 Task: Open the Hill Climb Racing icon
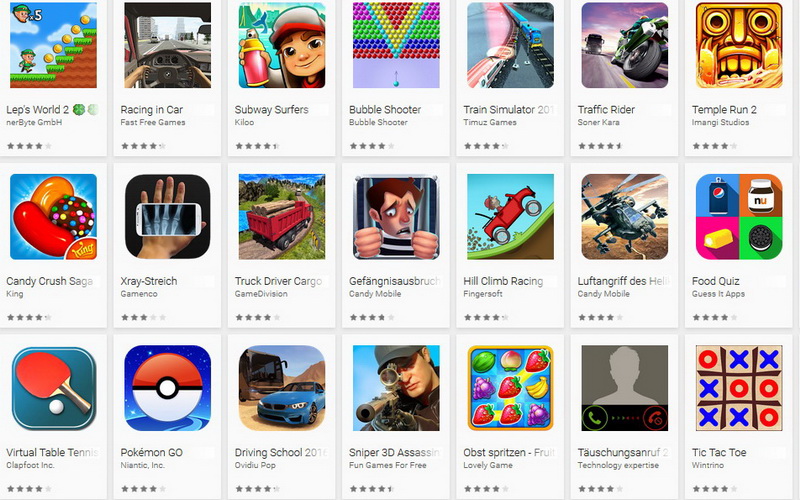pyautogui.click(x=510, y=216)
